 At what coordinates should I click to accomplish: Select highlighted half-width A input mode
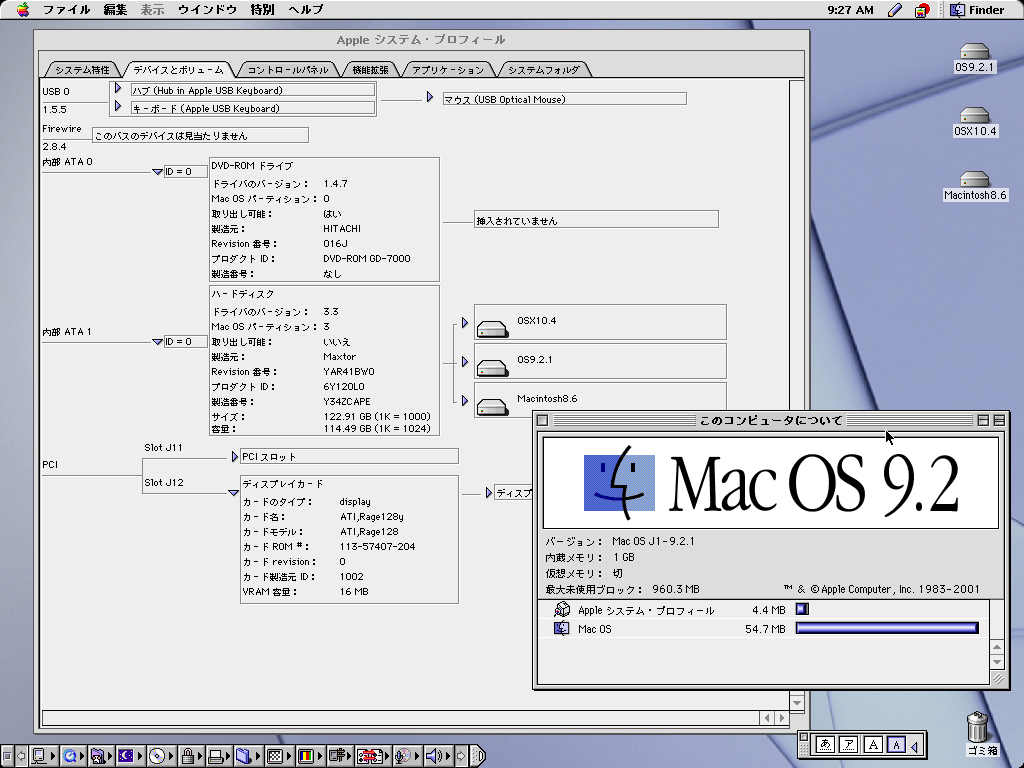(896, 744)
